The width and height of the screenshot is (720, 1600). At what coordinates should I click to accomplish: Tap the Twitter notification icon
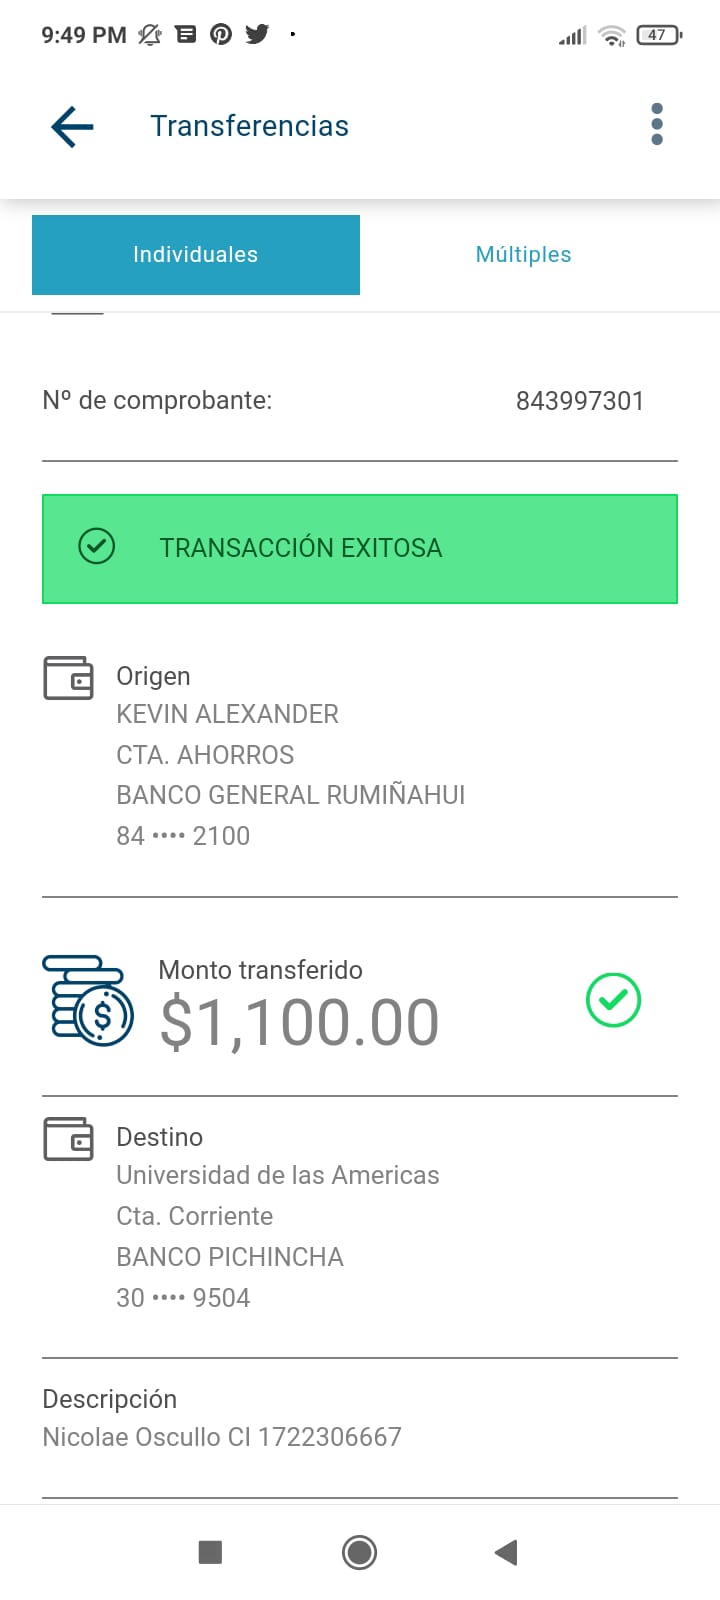[x=257, y=34]
